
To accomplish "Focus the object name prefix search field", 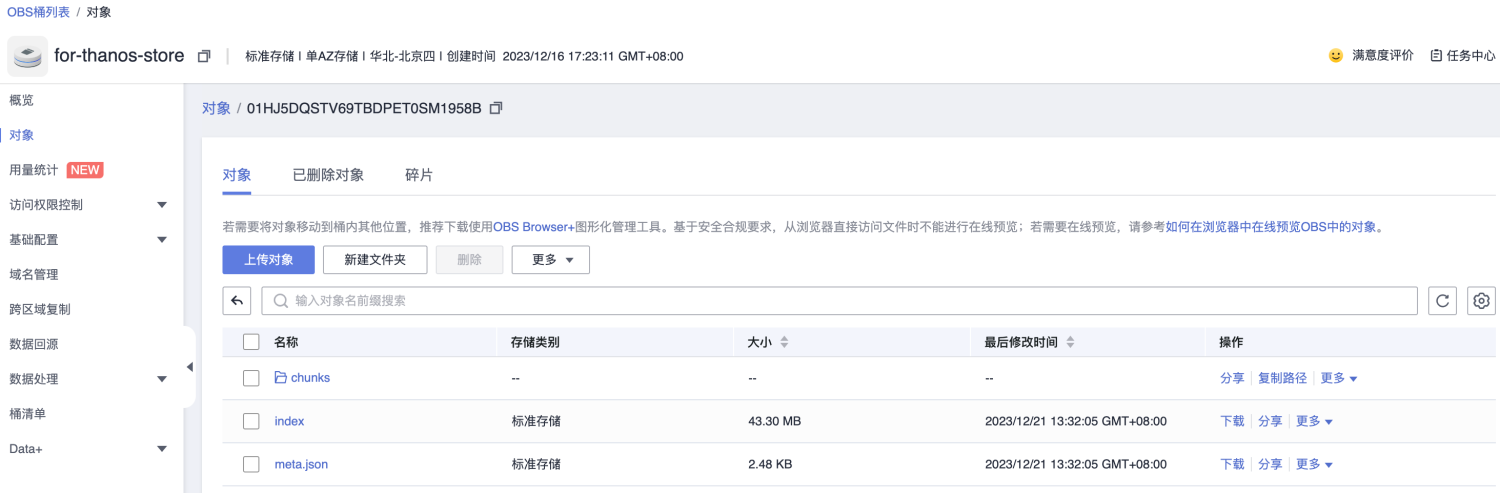I will coord(840,301).
